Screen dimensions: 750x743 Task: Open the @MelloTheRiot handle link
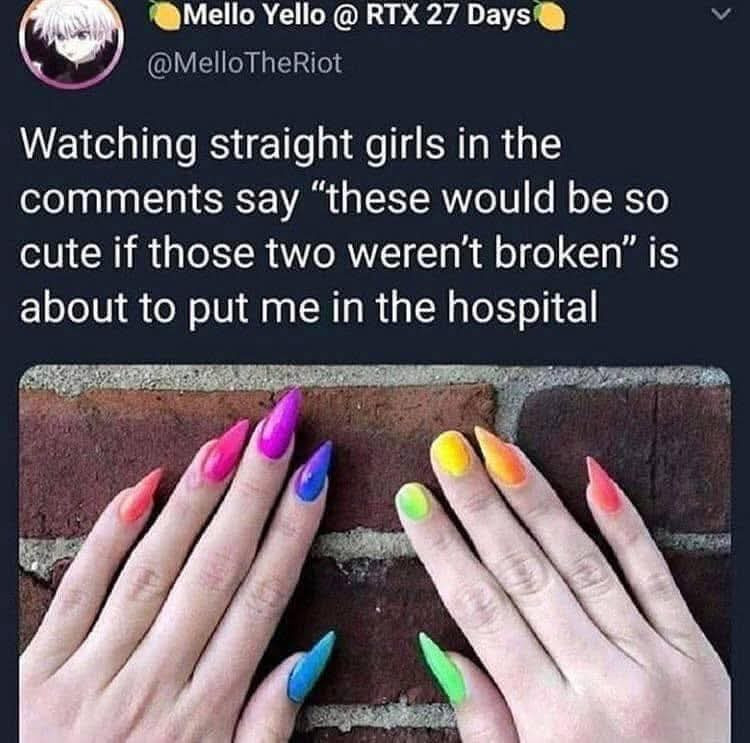[x=245, y=63]
